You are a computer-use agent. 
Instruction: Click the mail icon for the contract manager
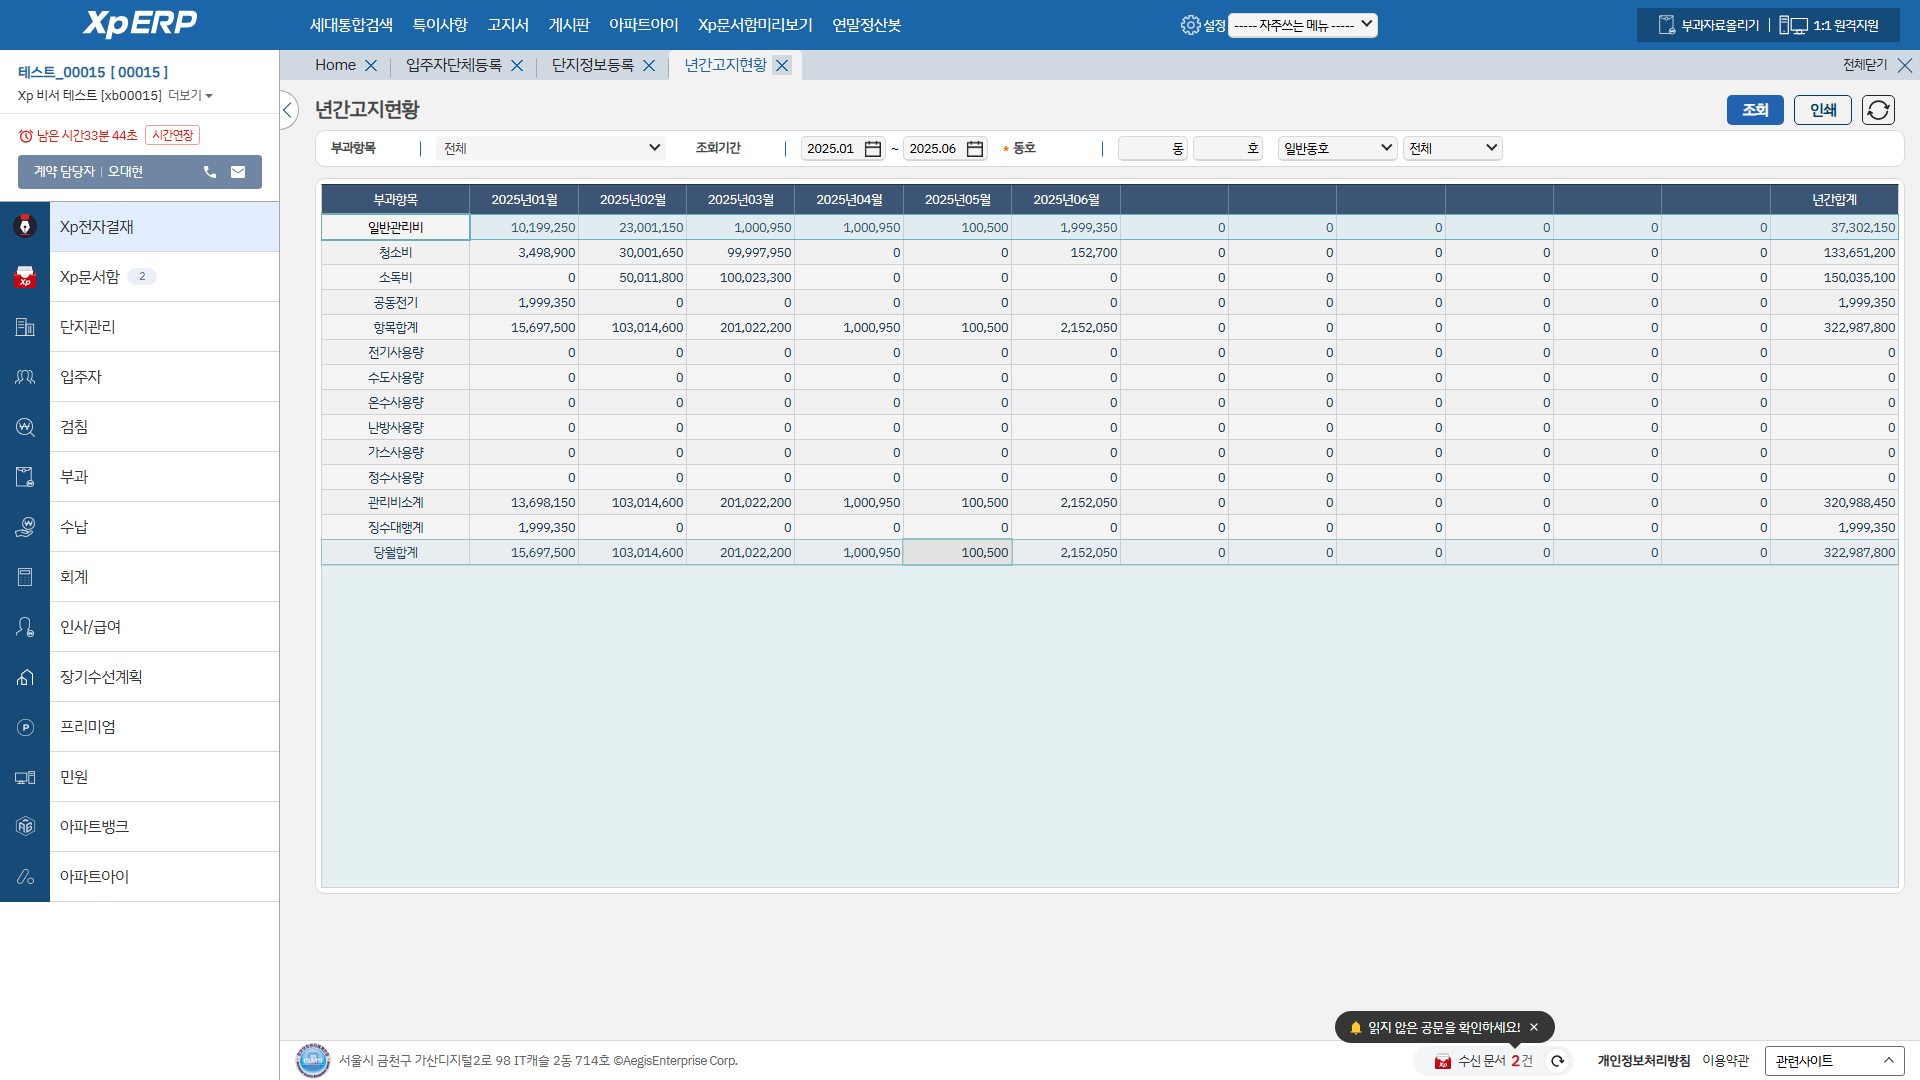click(x=238, y=172)
